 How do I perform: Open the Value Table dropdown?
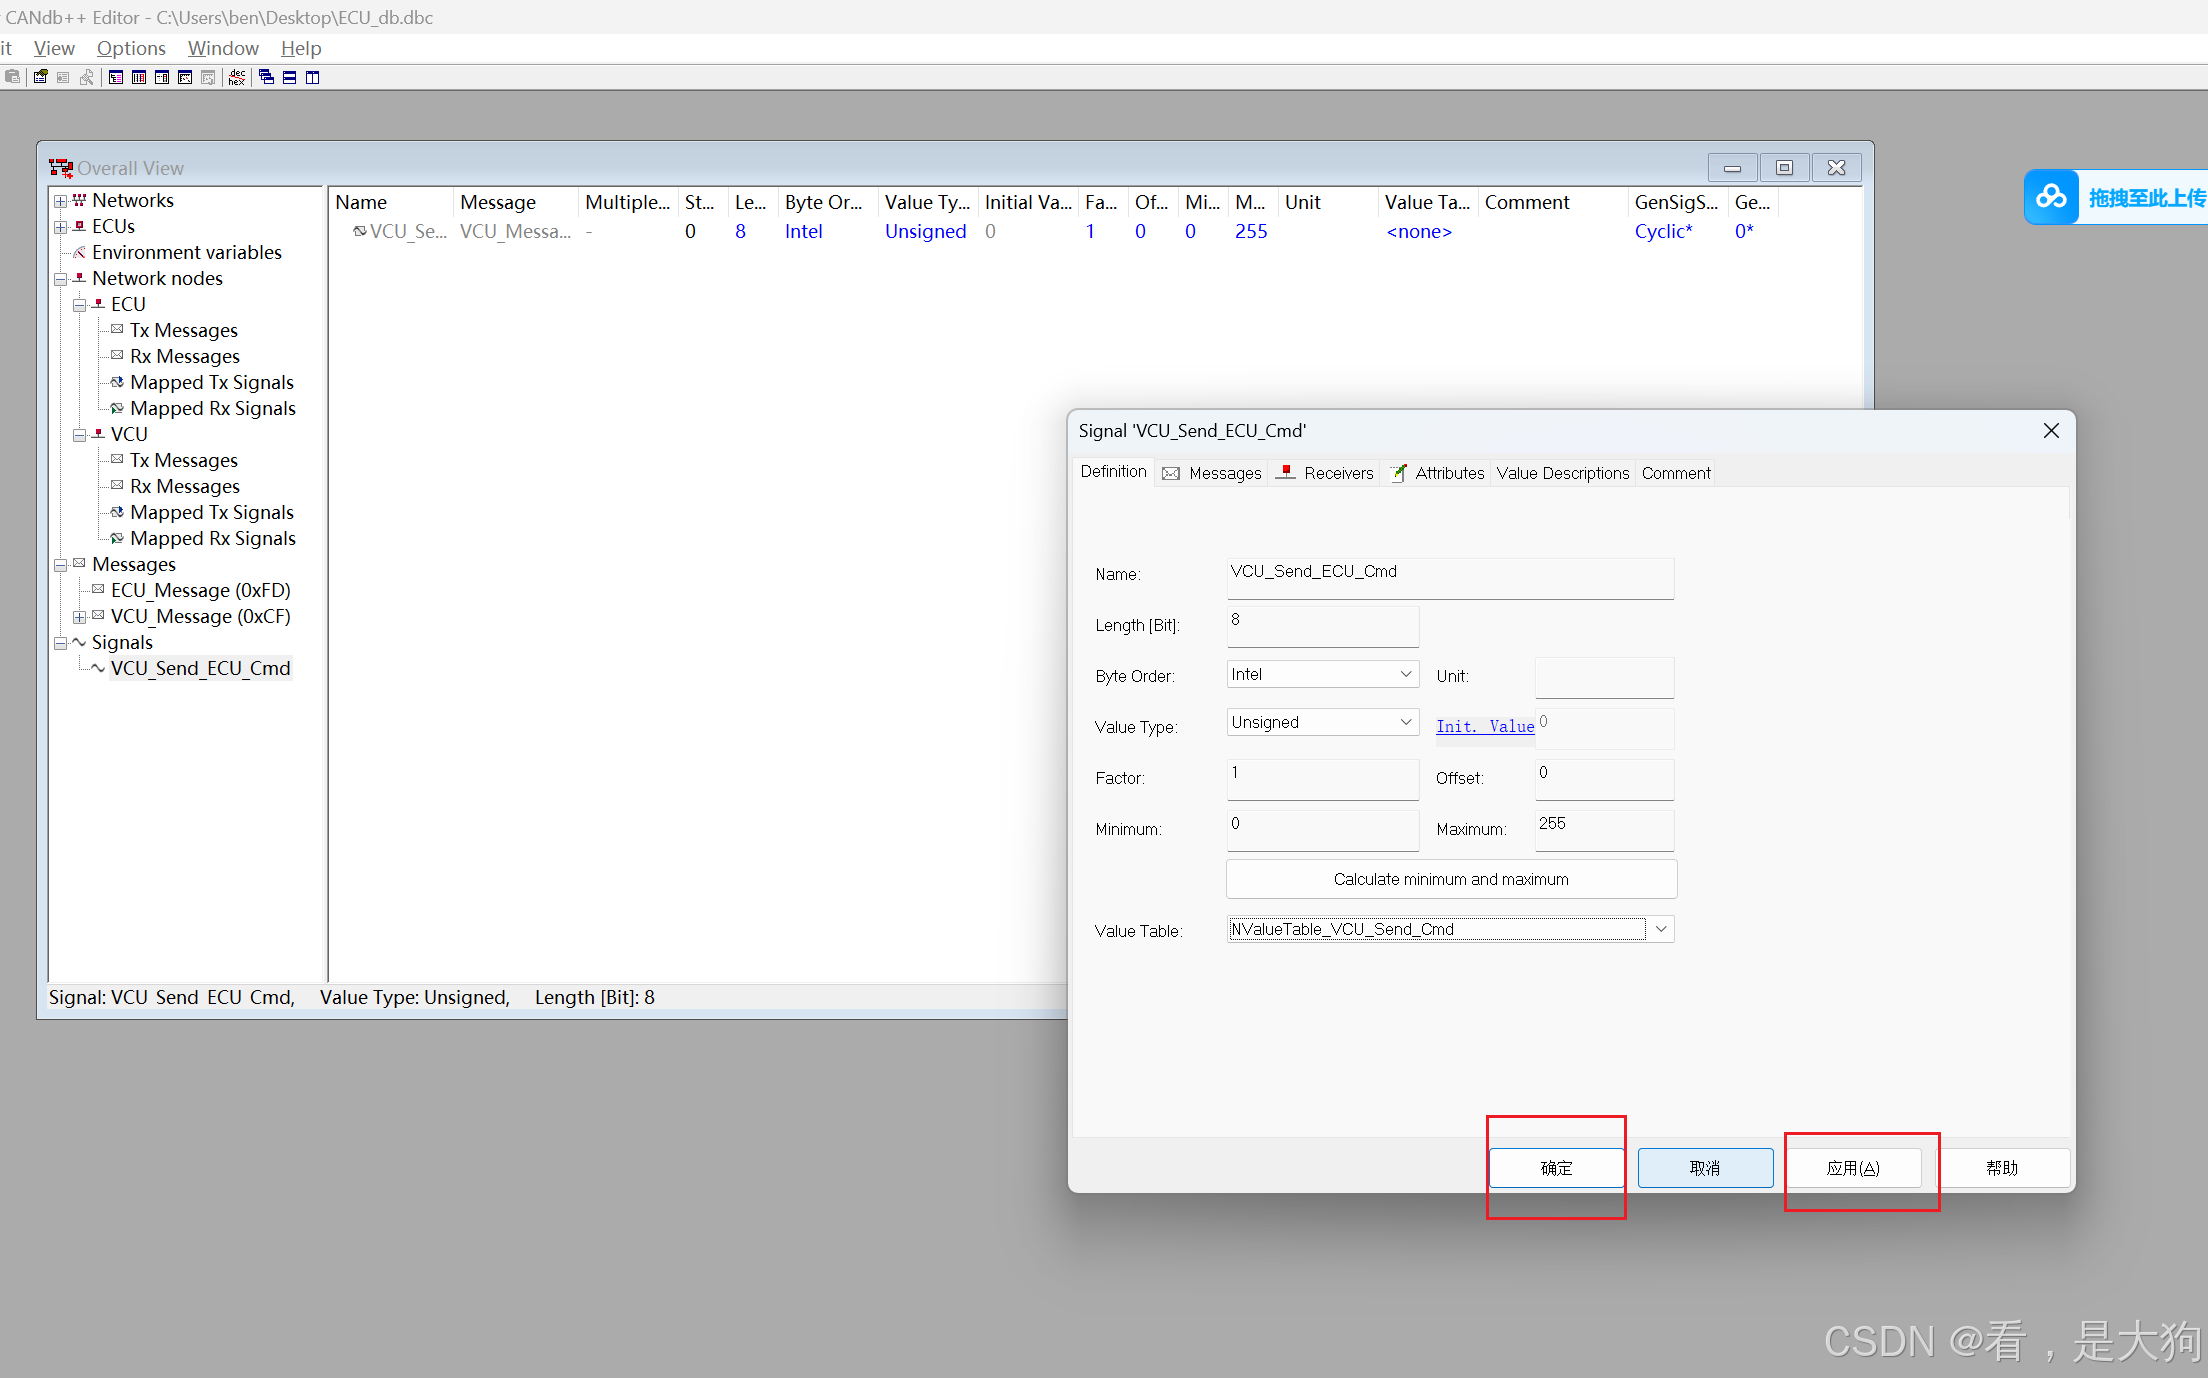pos(1661,929)
